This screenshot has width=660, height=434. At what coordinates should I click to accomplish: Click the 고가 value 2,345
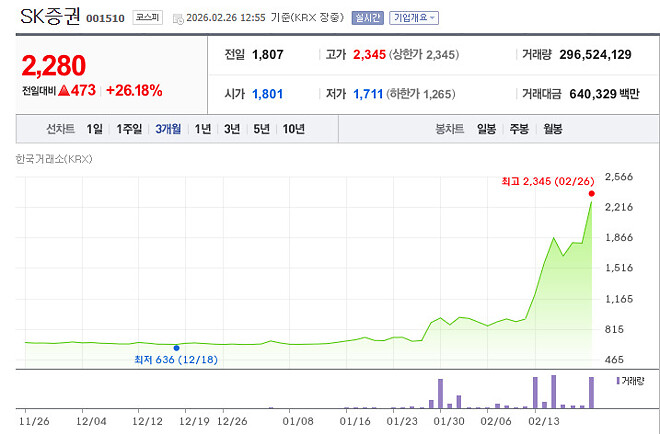(369, 55)
